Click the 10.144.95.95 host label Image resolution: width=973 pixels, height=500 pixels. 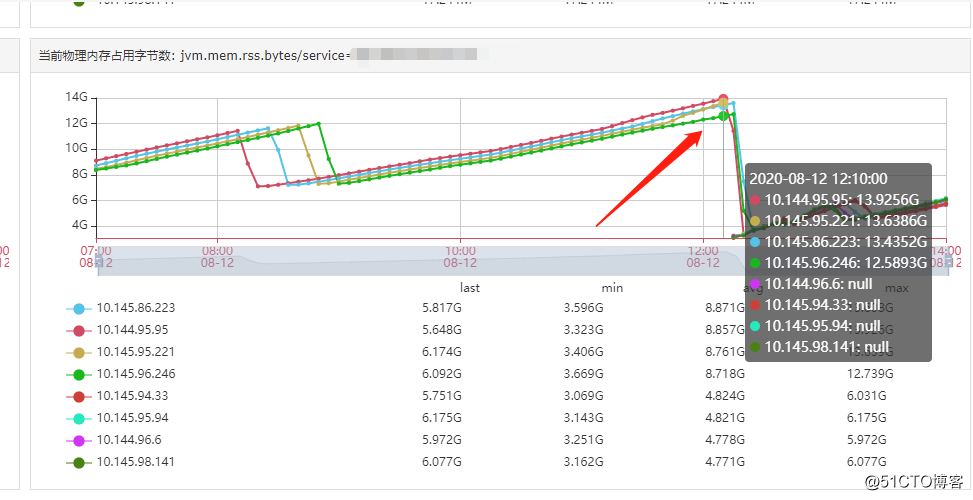pyautogui.click(x=132, y=329)
